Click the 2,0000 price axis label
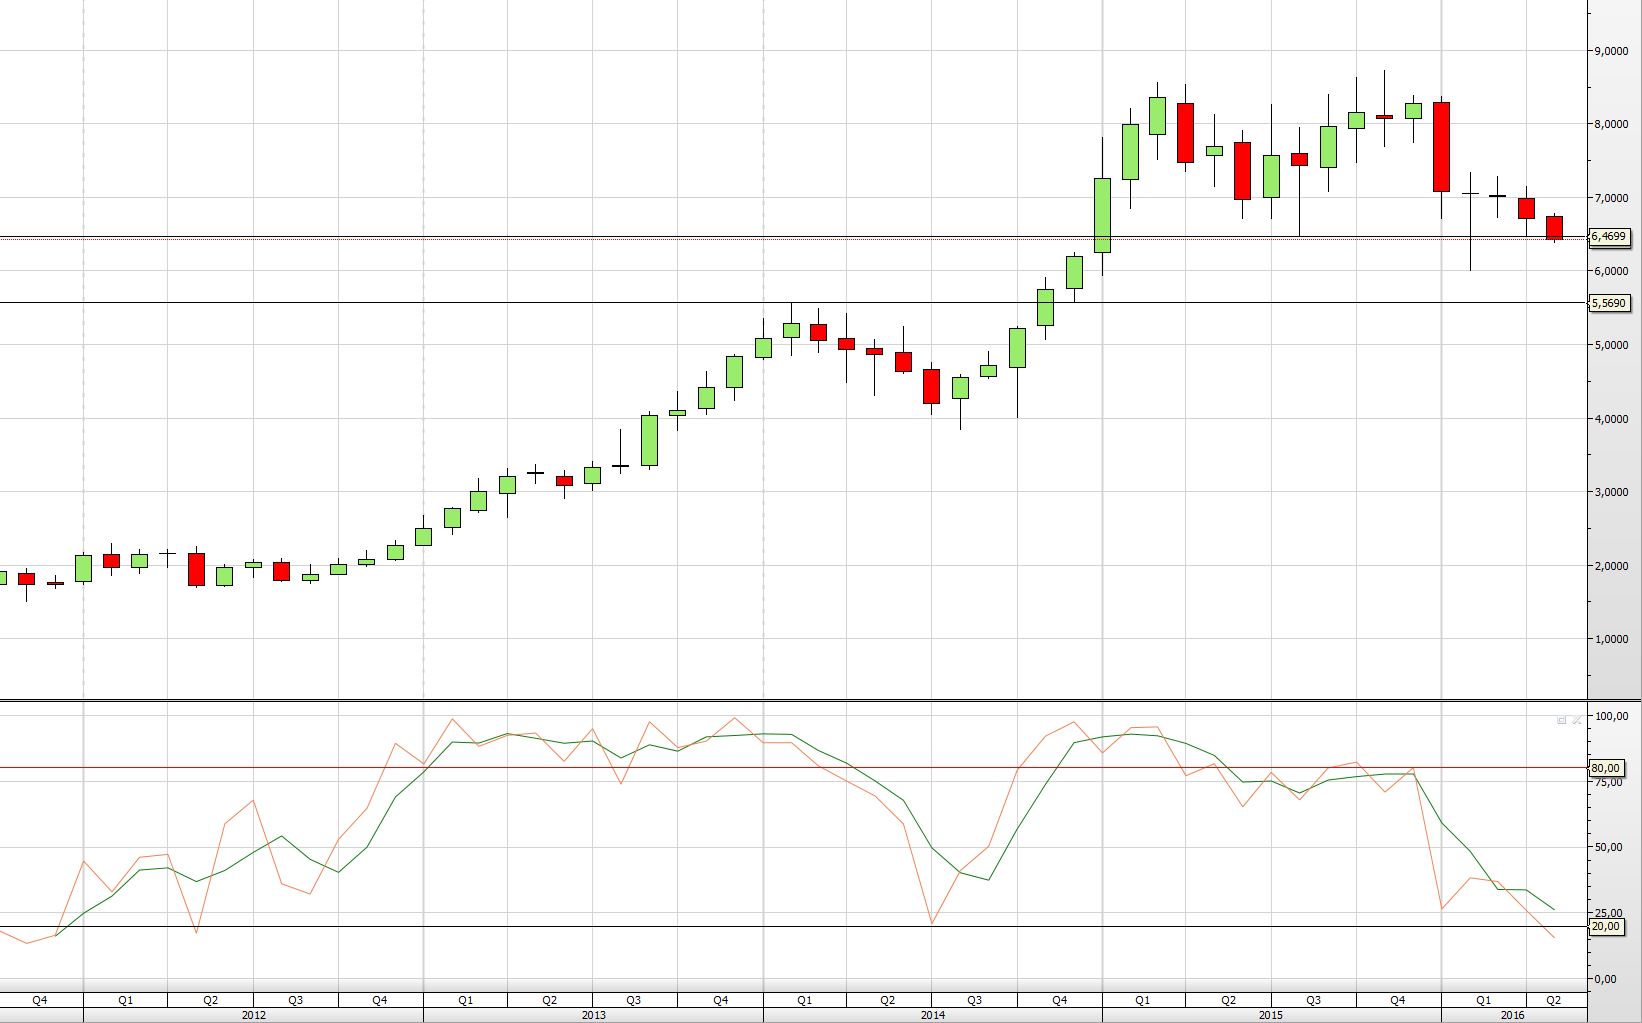Image resolution: width=1642 pixels, height=1023 pixels. point(1611,566)
